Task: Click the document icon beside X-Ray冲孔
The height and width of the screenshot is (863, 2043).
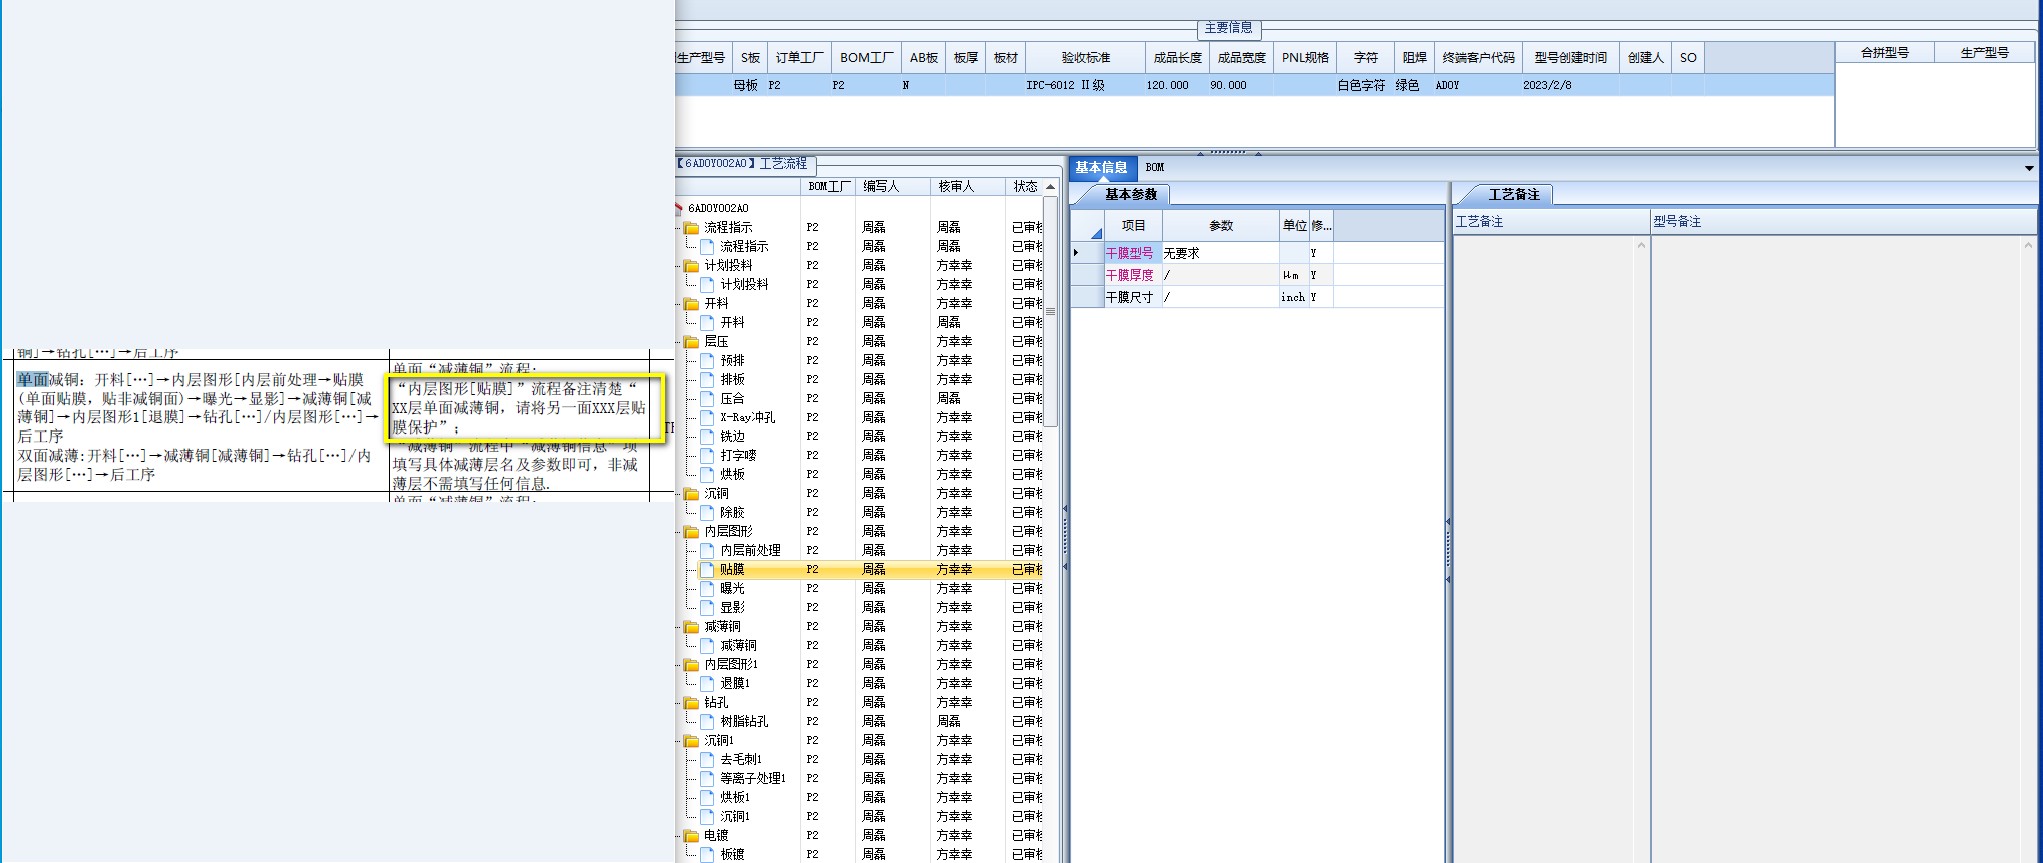Action: (708, 418)
